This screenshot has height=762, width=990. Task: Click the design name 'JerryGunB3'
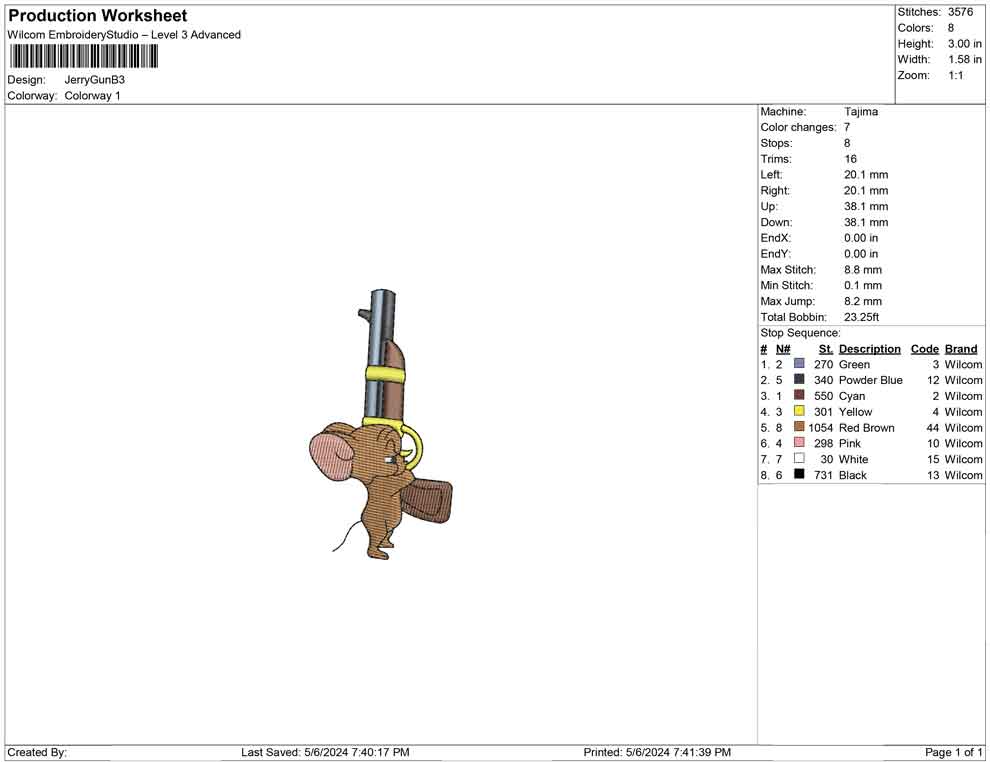tap(95, 80)
